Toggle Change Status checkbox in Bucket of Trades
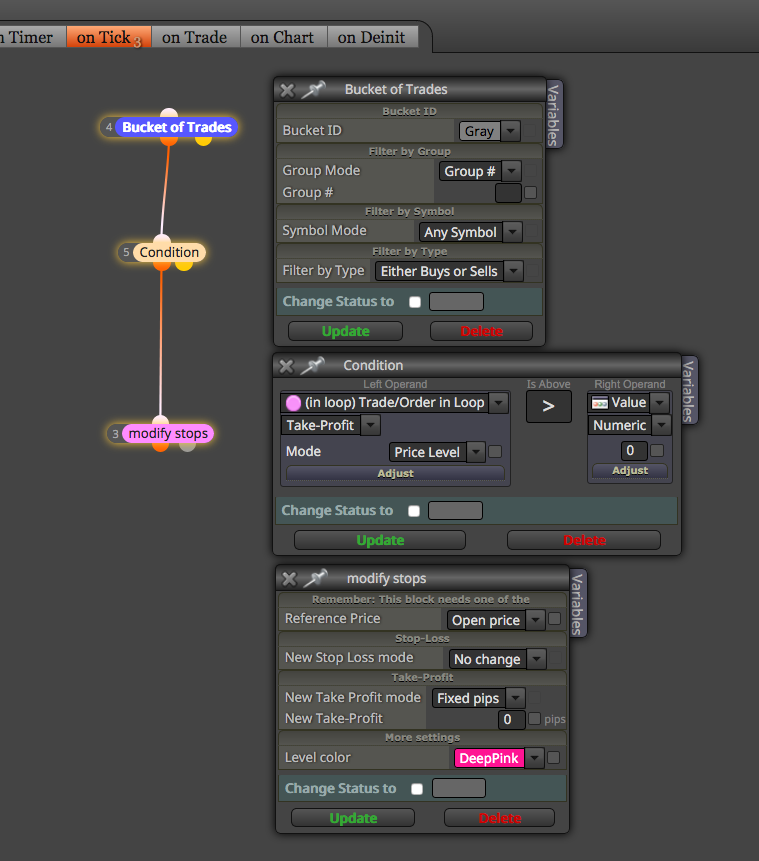The image size is (759, 861). [415, 302]
